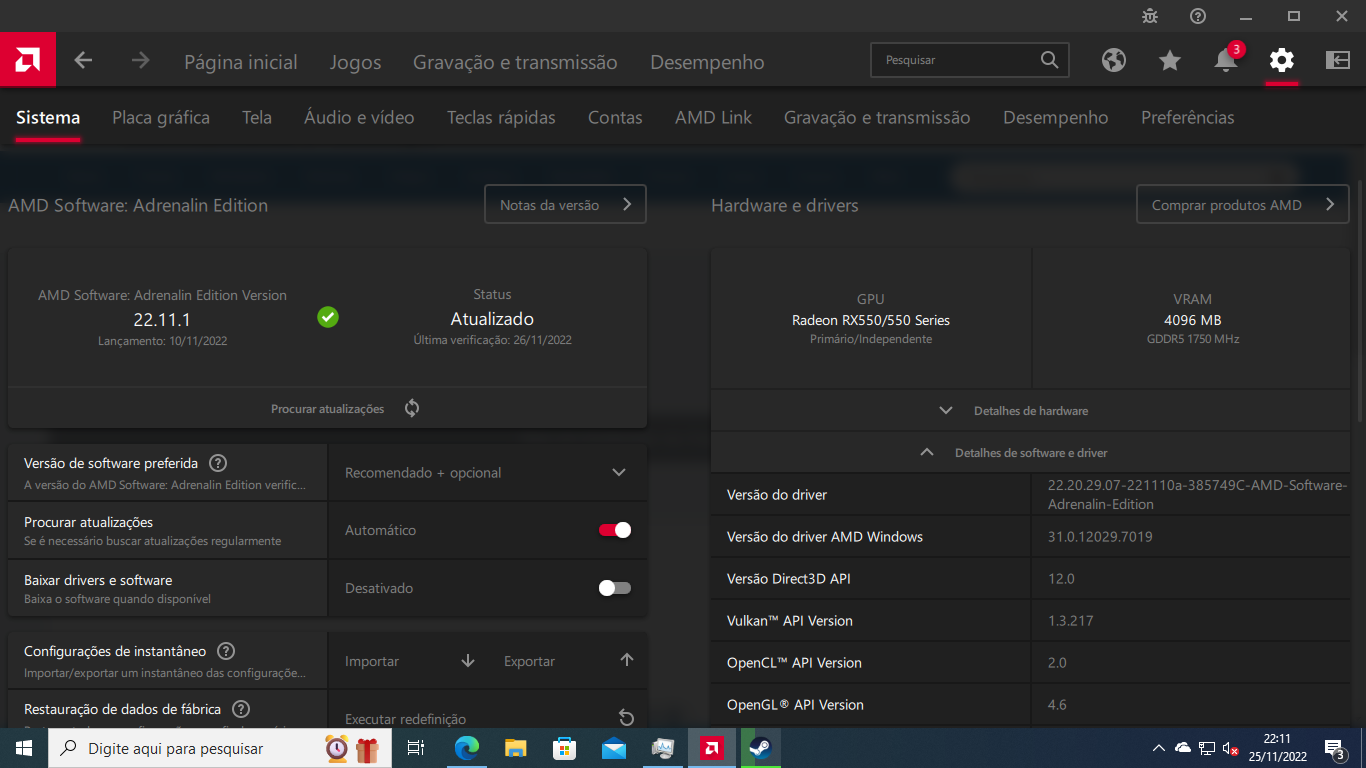
Task: Click Notas da versão button
Action: pos(565,204)
